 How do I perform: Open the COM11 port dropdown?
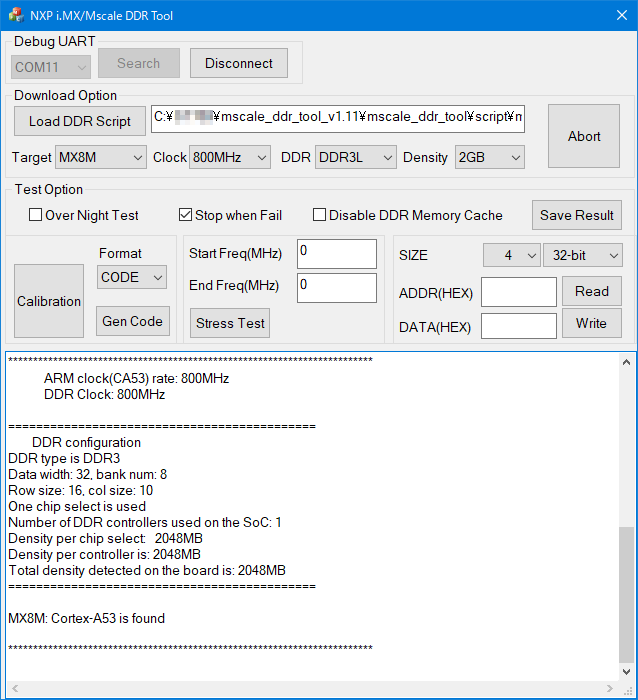(x=50, y=67)
